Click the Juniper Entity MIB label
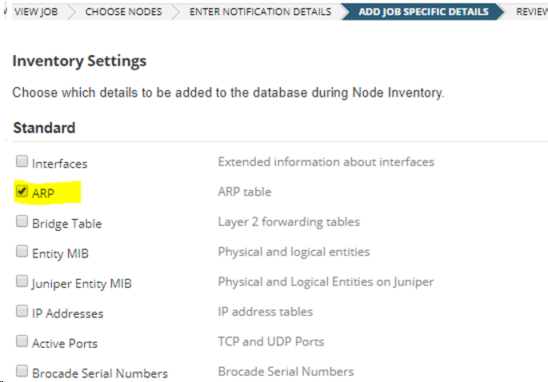Viewport: 548px width, 382px height. pyautogui.click(x=81, y=284)
